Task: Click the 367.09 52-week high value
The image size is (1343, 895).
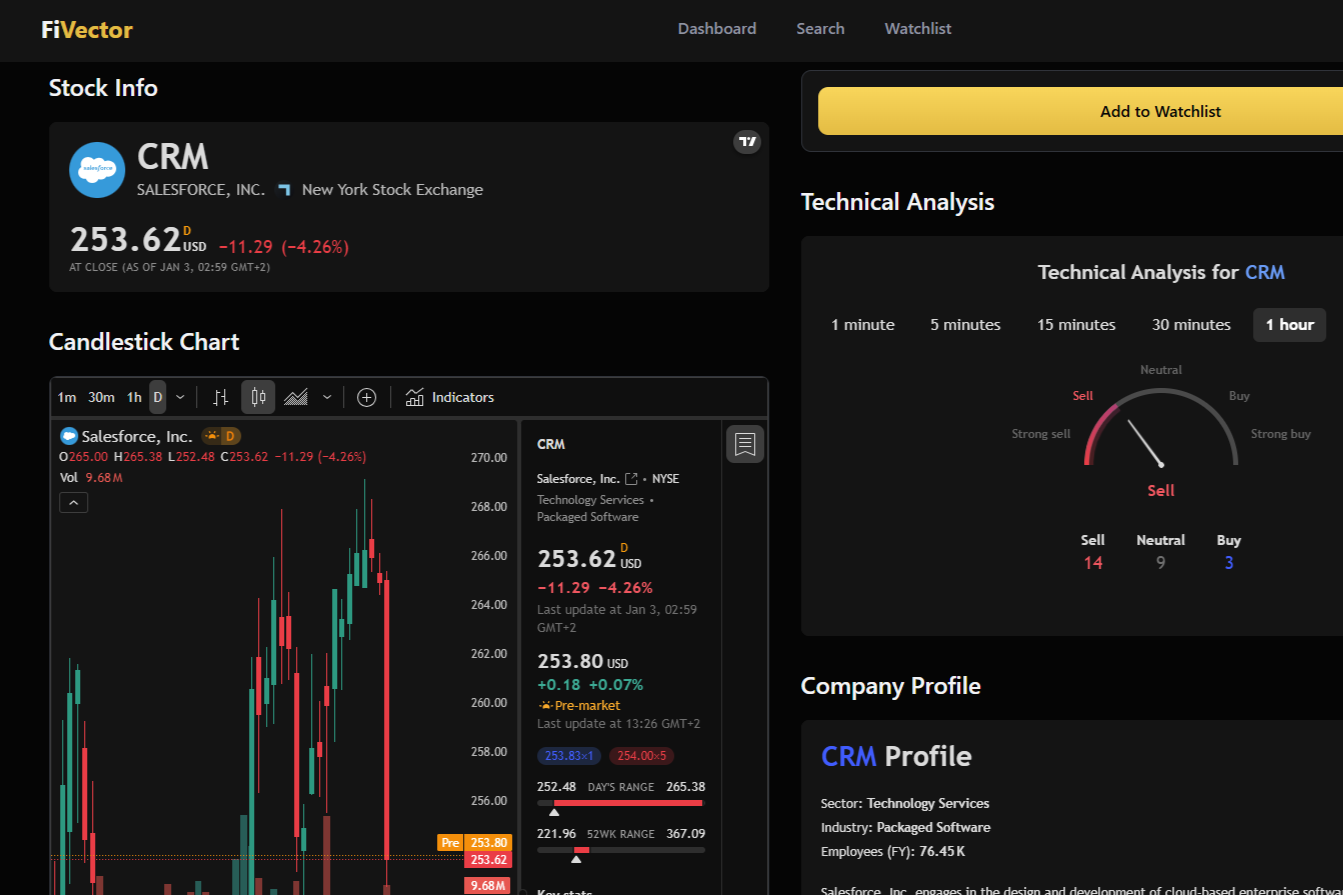Action: [x=685, y=834]
